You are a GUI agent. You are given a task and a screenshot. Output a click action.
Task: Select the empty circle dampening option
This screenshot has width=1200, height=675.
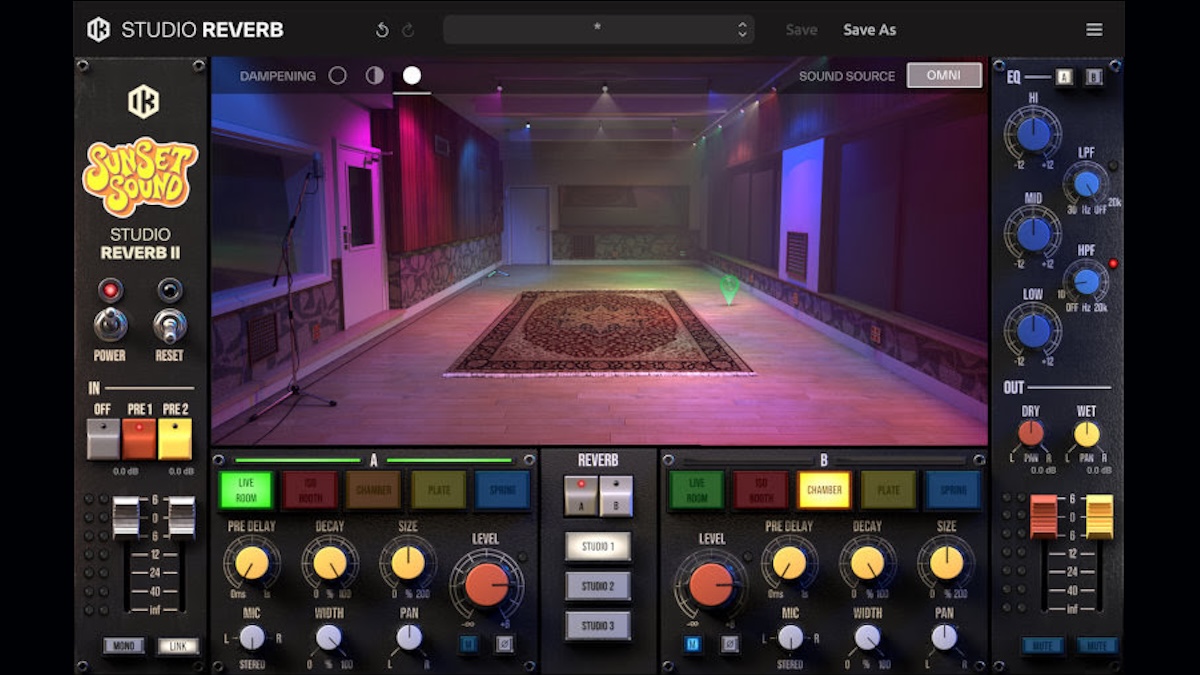[338, 76]
